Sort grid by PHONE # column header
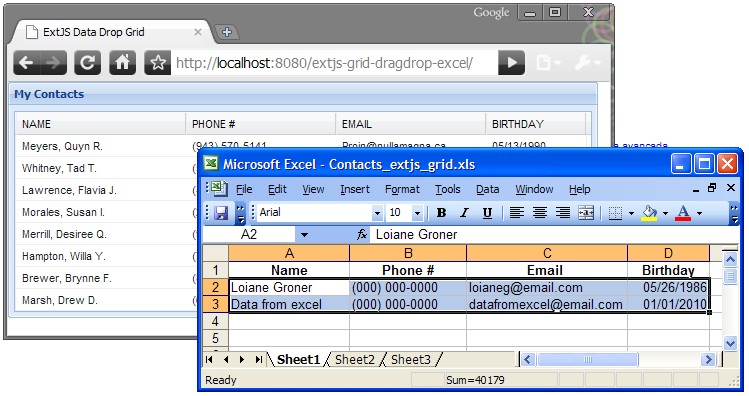Viewport: 749px width, 396px height. (260, 124)
